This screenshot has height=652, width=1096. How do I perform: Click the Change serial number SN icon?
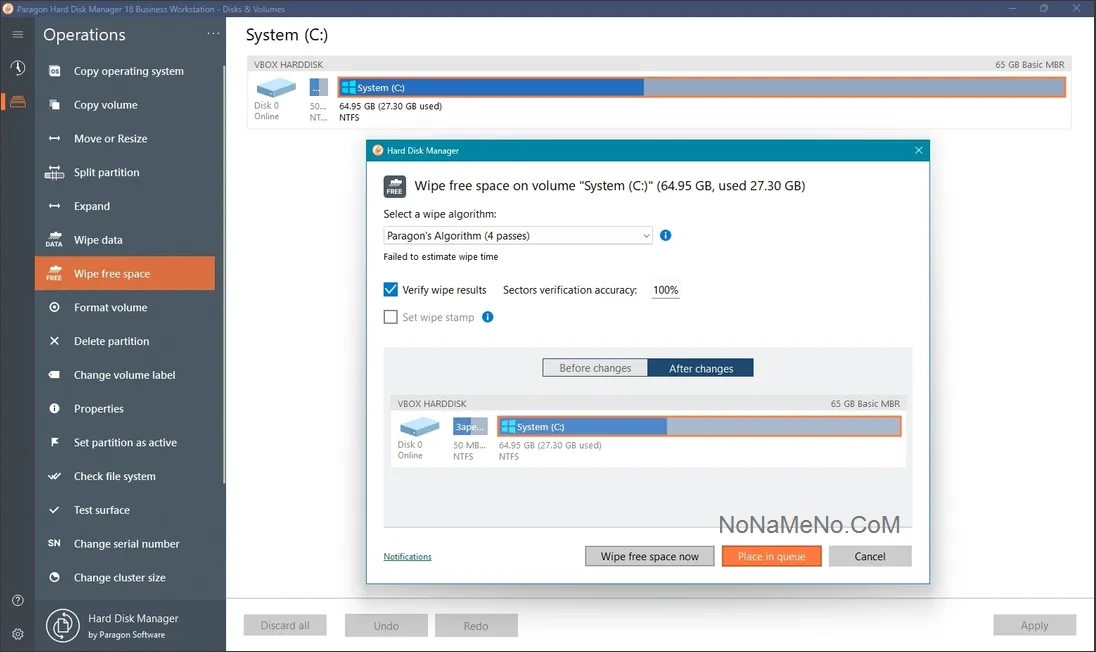[x=55, y=544]
